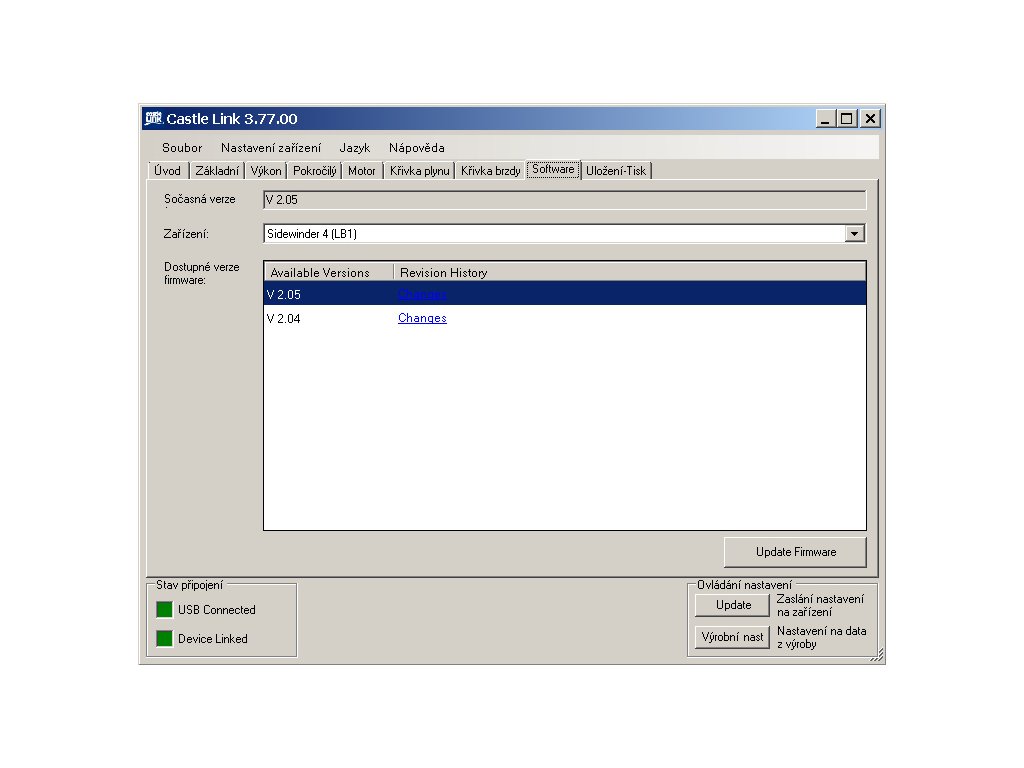Minimize the Castle Link window
This screenshot has width=1024, height=768.
pyautogui.click(x=825, y=118)
